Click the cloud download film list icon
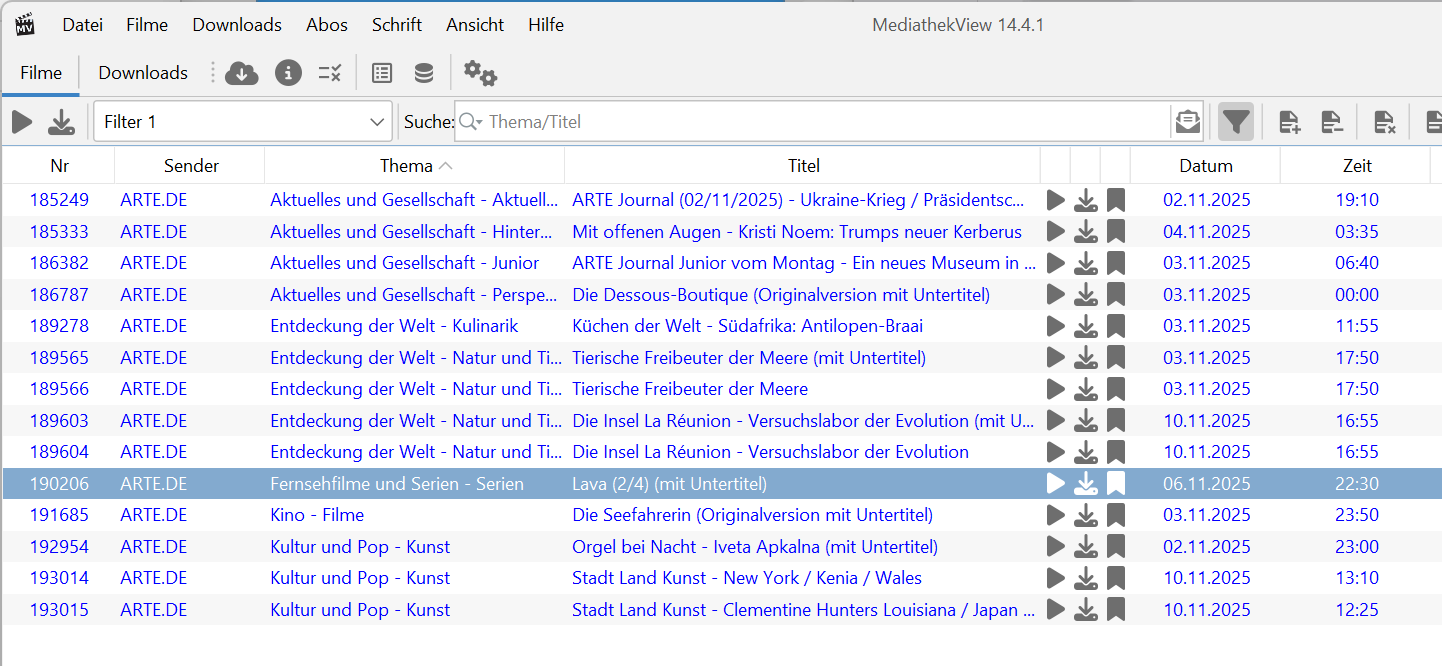 coord(242,73)
